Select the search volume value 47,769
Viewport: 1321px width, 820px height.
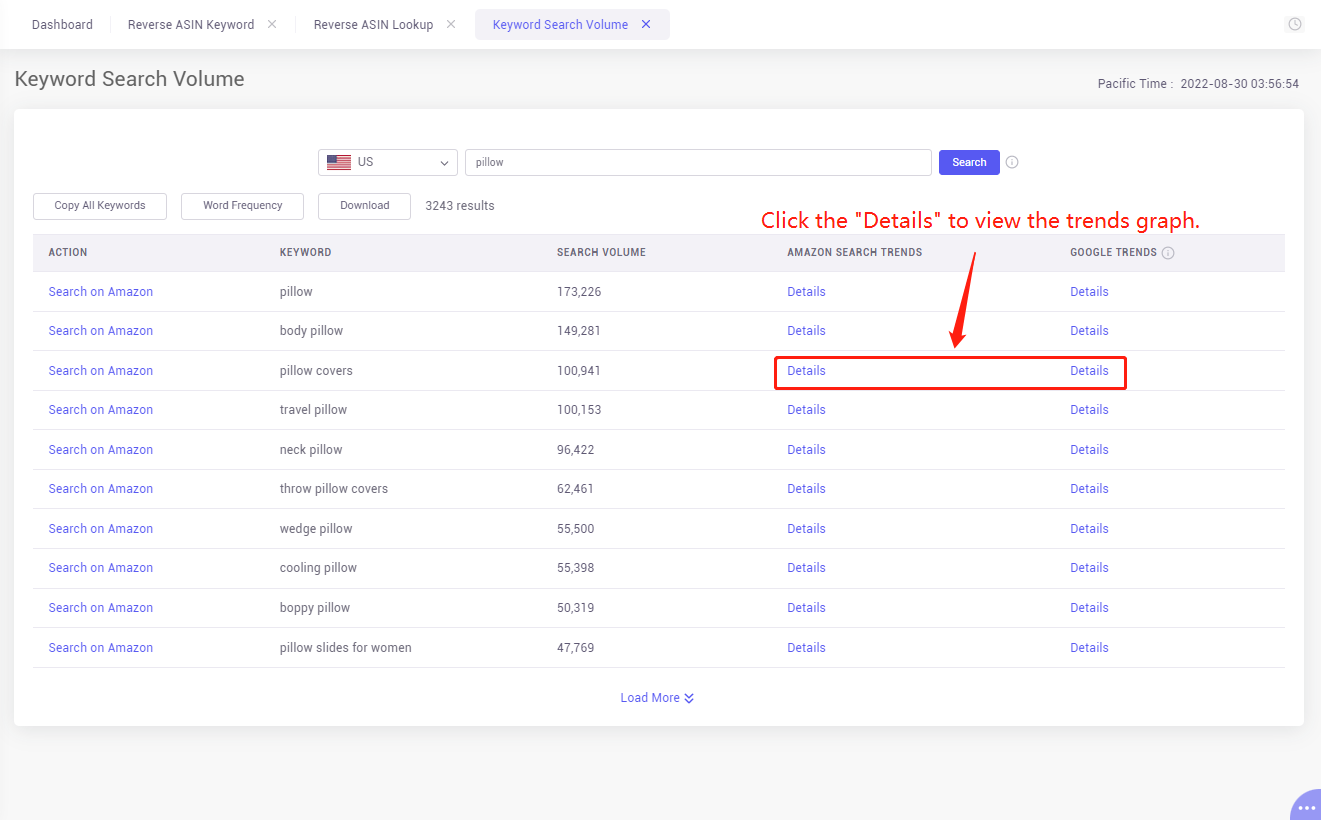(576, 648)
